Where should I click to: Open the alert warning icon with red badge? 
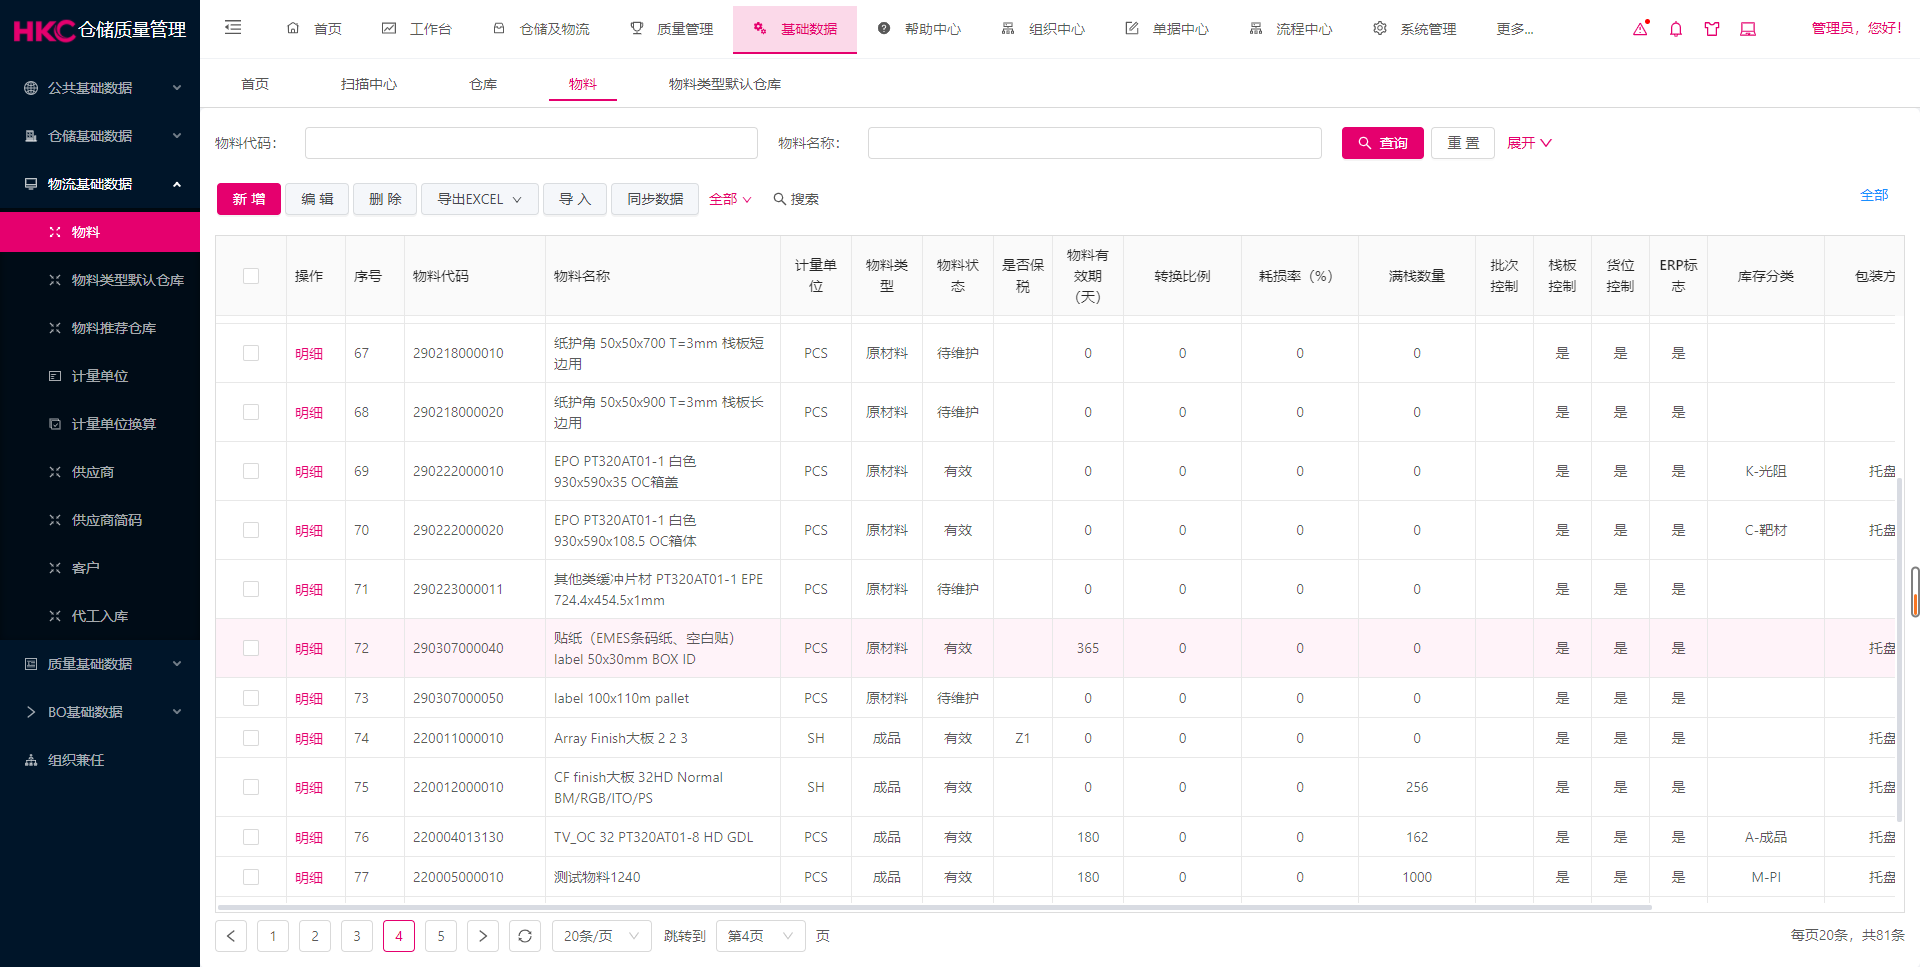1639,30
